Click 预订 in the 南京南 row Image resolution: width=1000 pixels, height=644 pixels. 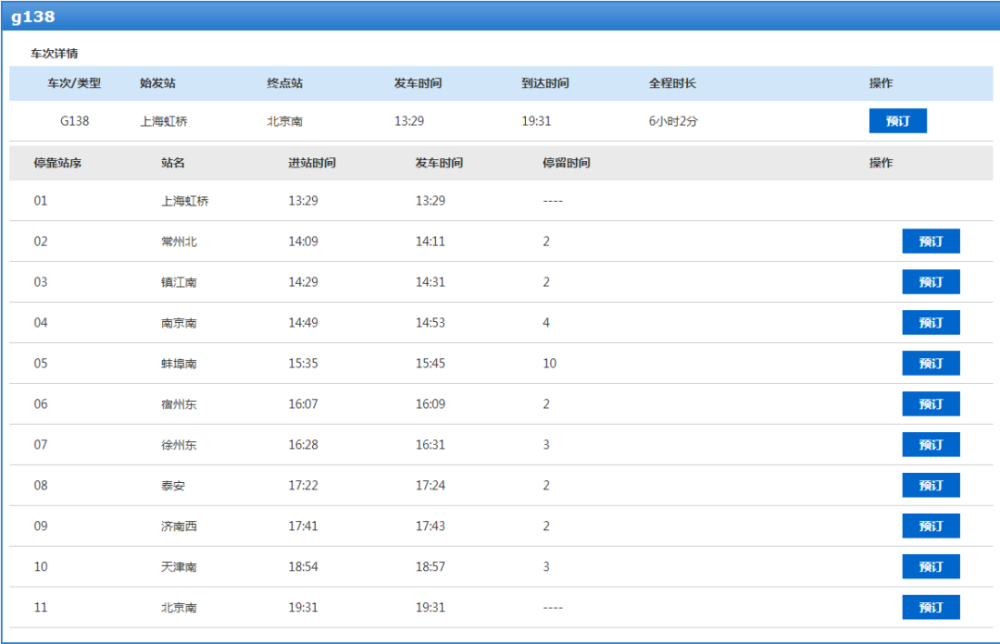point(930,323)
